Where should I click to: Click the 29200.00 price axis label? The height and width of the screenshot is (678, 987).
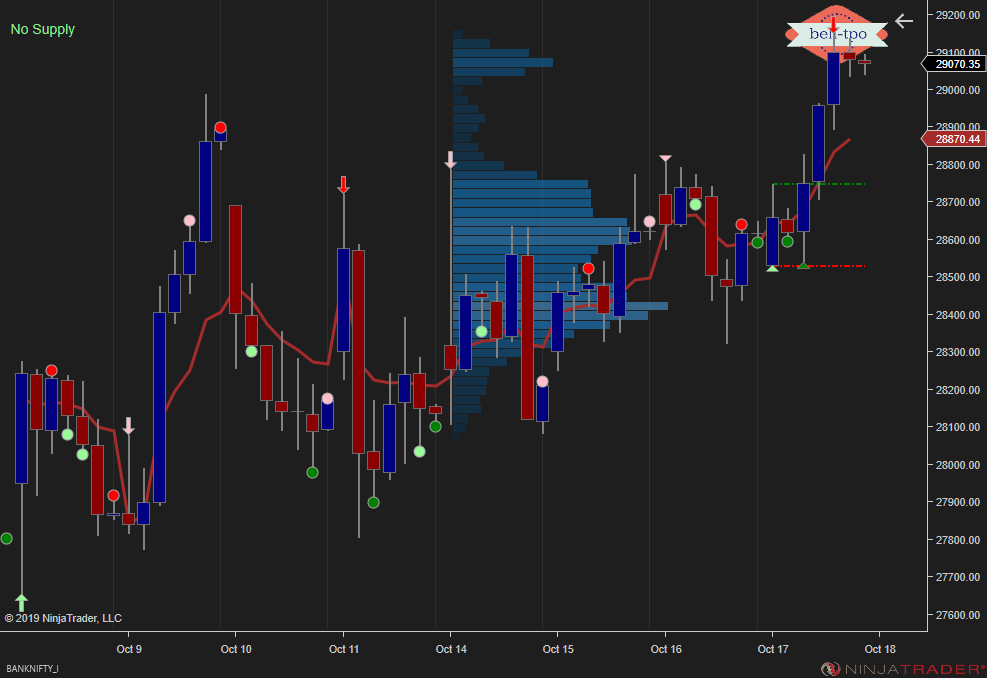point(957,15)
